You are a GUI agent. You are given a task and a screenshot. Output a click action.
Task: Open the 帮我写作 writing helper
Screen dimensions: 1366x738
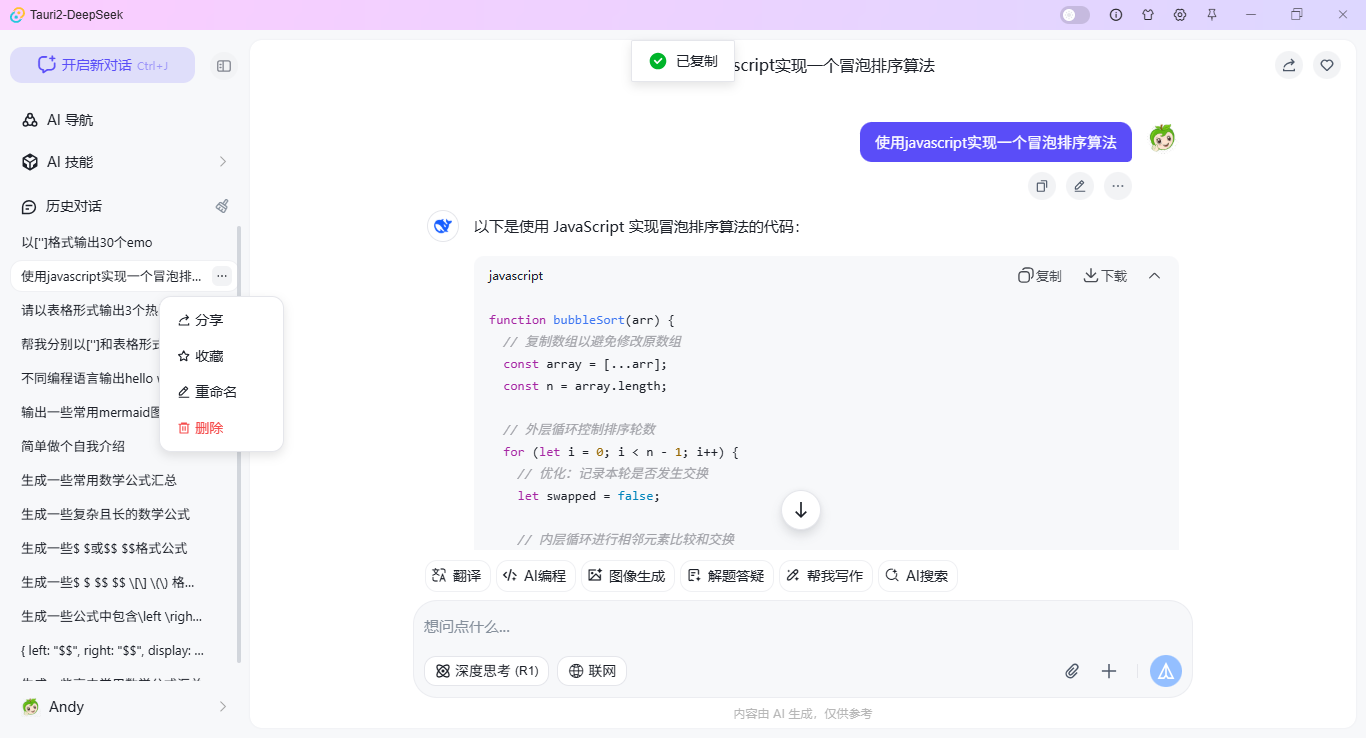coord(825,575)
